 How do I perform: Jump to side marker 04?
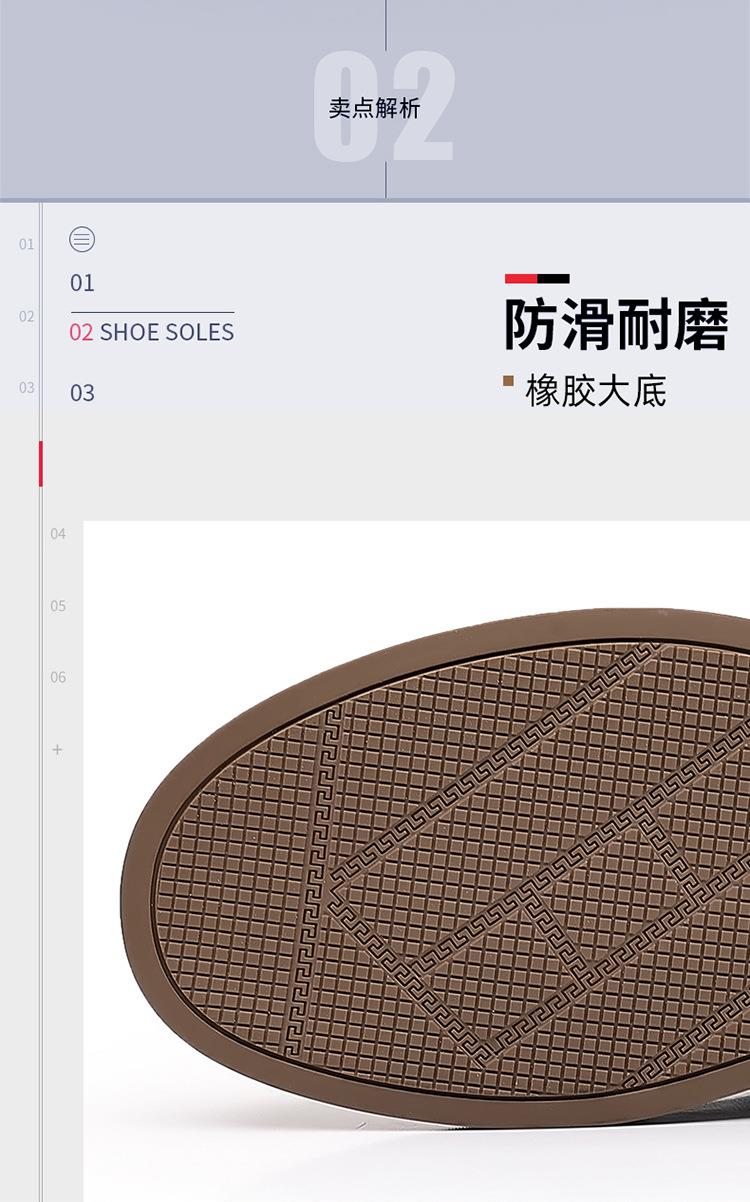tap(58, 534)
